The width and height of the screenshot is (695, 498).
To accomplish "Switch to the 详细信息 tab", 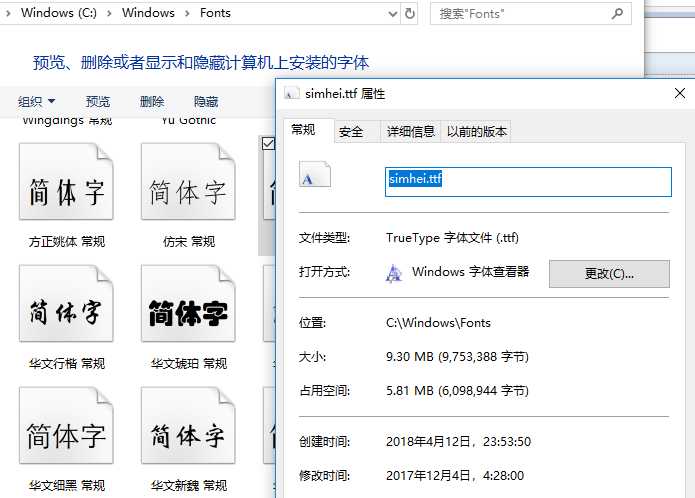I will tap(410, 132).
